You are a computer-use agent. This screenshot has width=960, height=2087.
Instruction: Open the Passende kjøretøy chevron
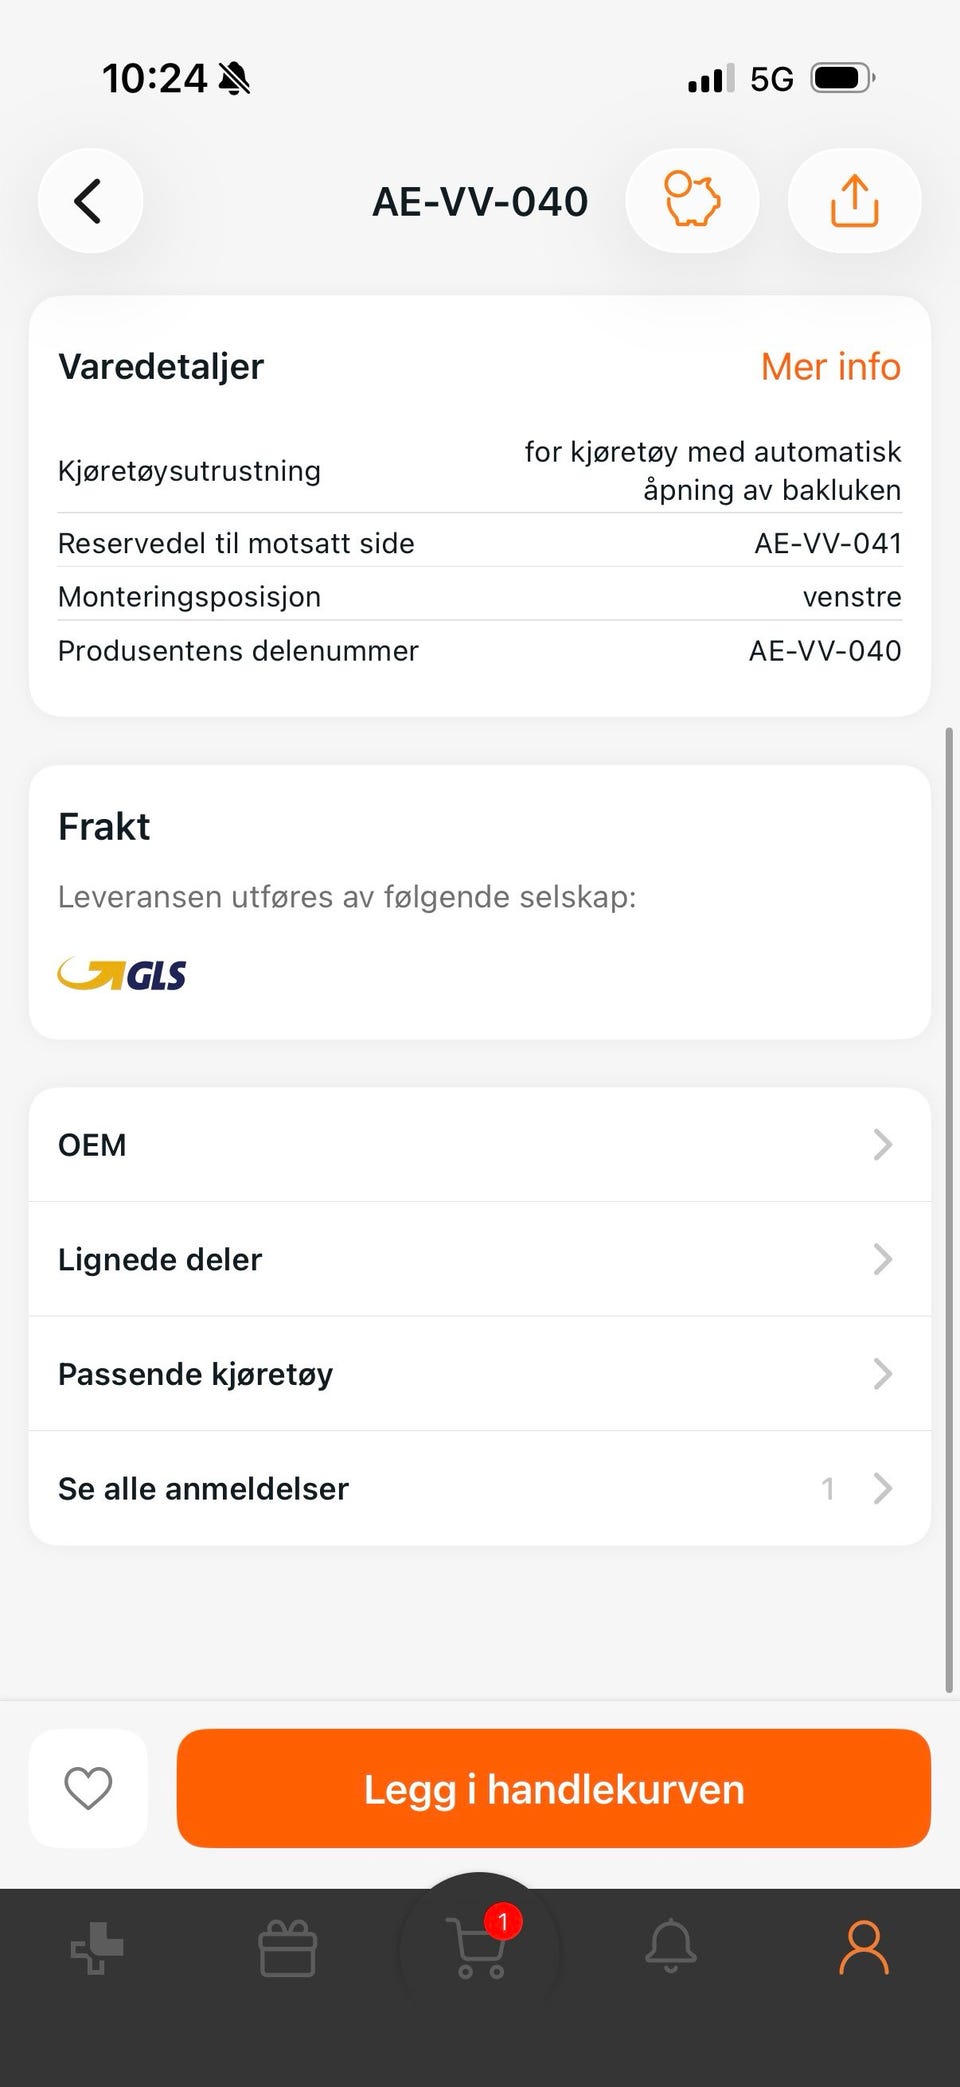[881, 1374]
